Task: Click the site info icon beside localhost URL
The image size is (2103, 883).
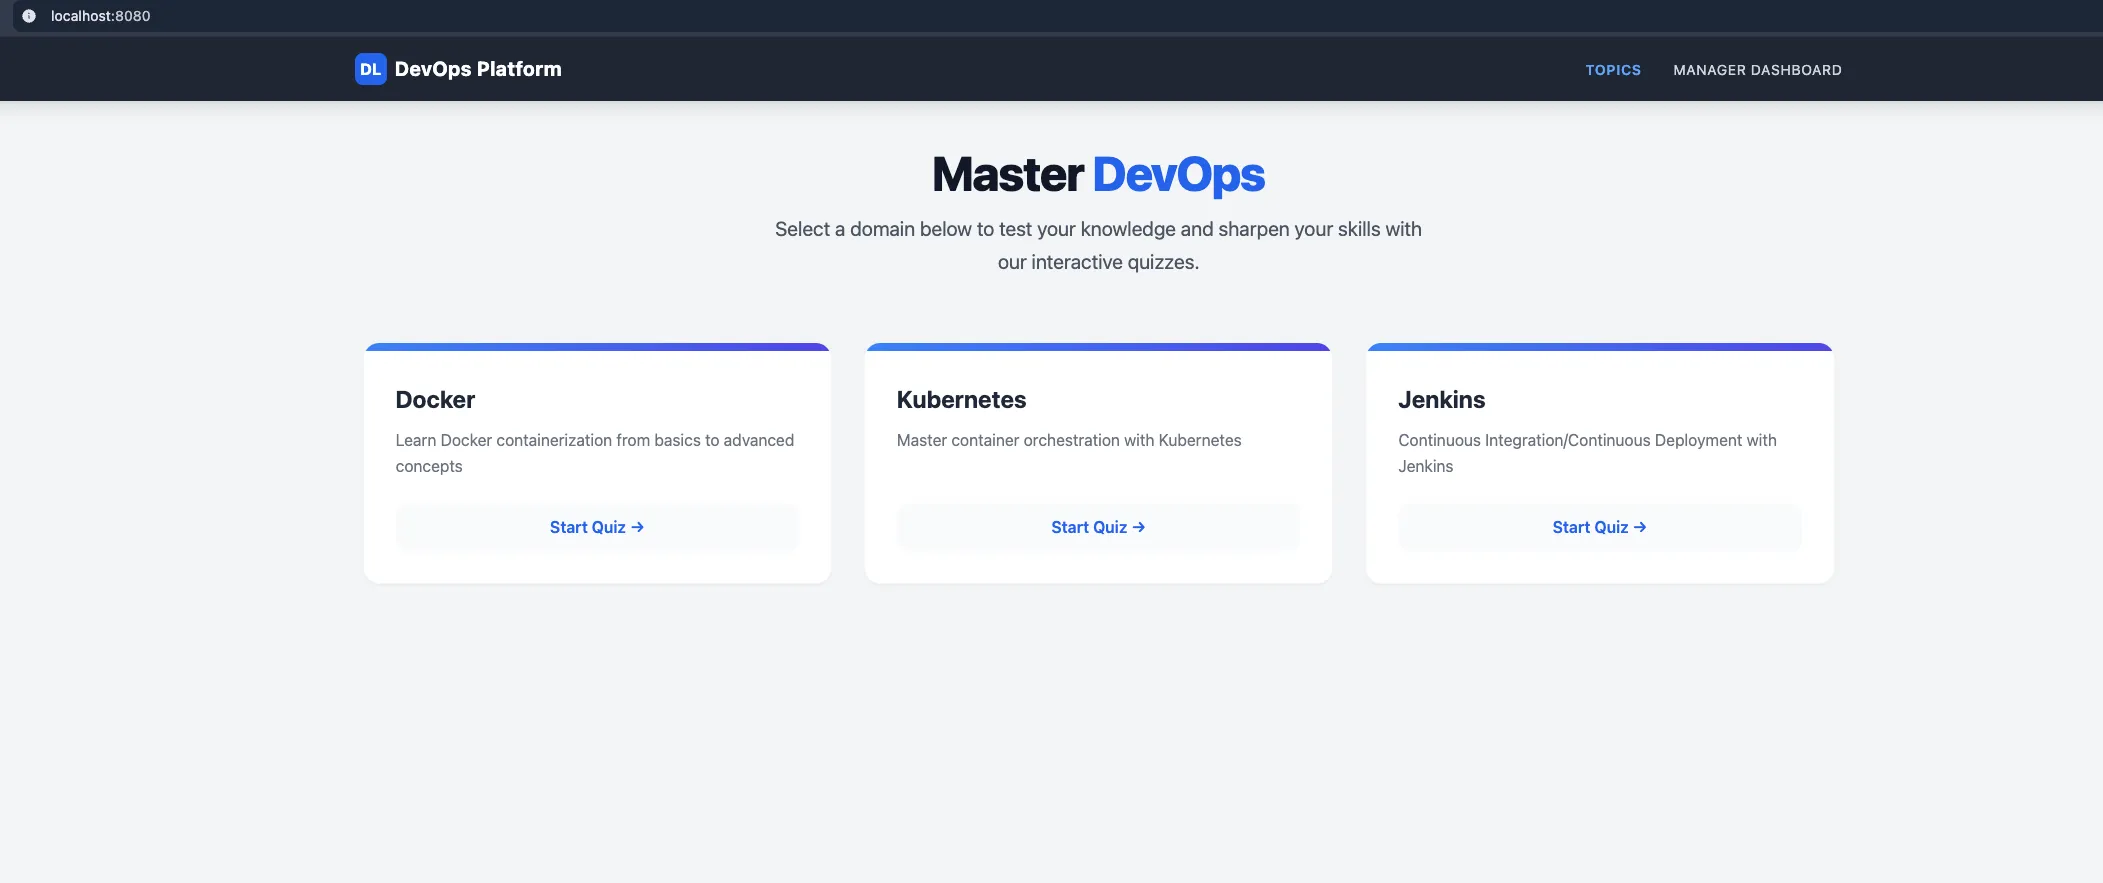Action: coord(29,16)
